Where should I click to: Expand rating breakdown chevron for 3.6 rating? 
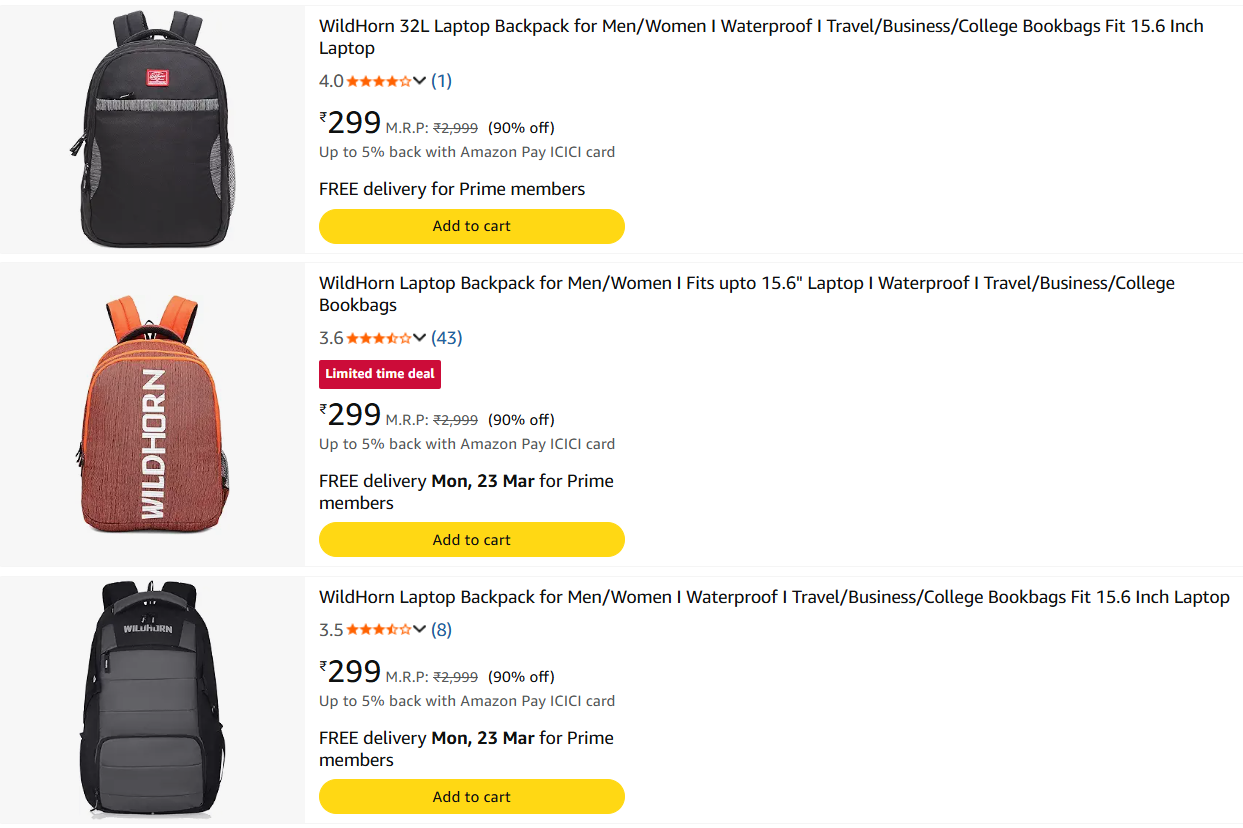click(420, 338)
